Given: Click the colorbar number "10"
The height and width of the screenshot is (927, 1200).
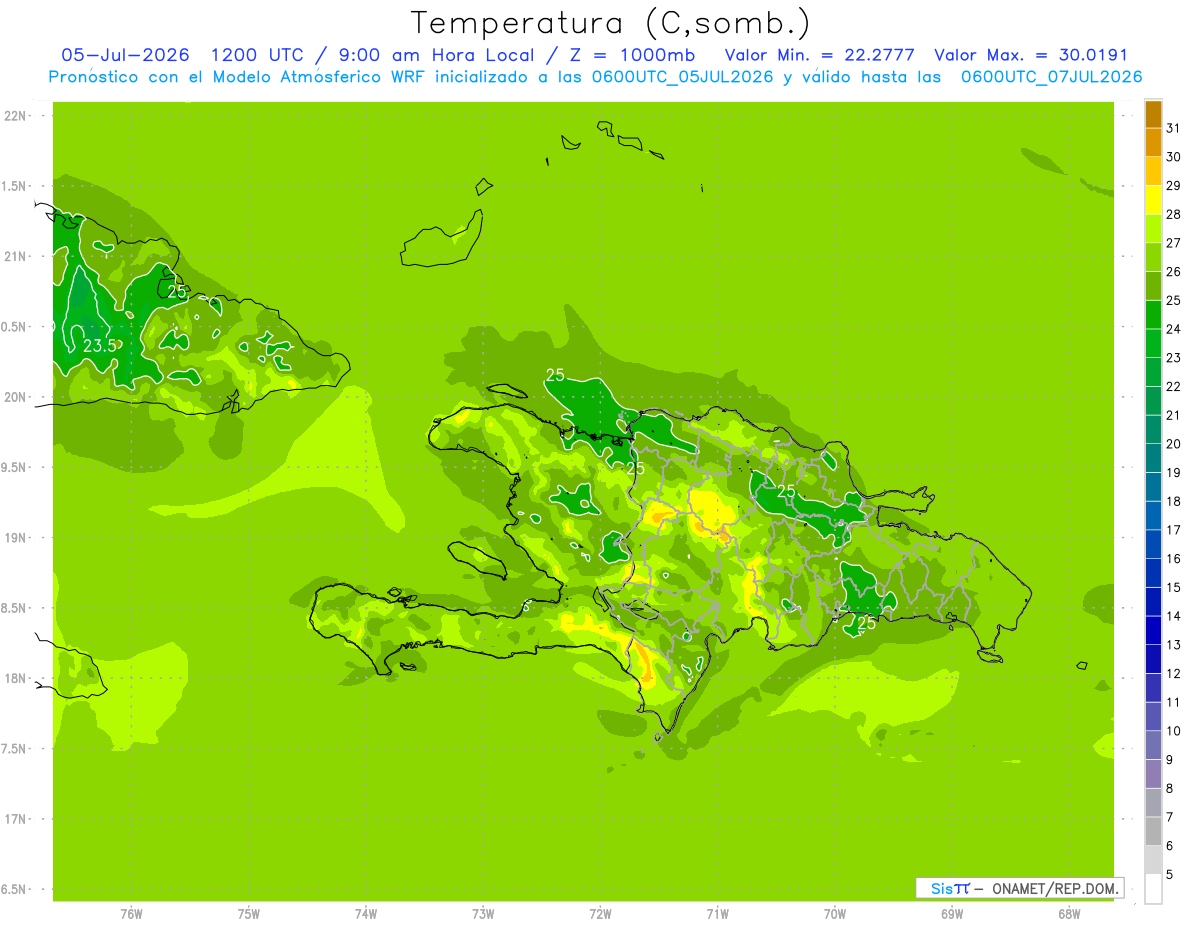Looking at the screenshot, I should 1173,731.
